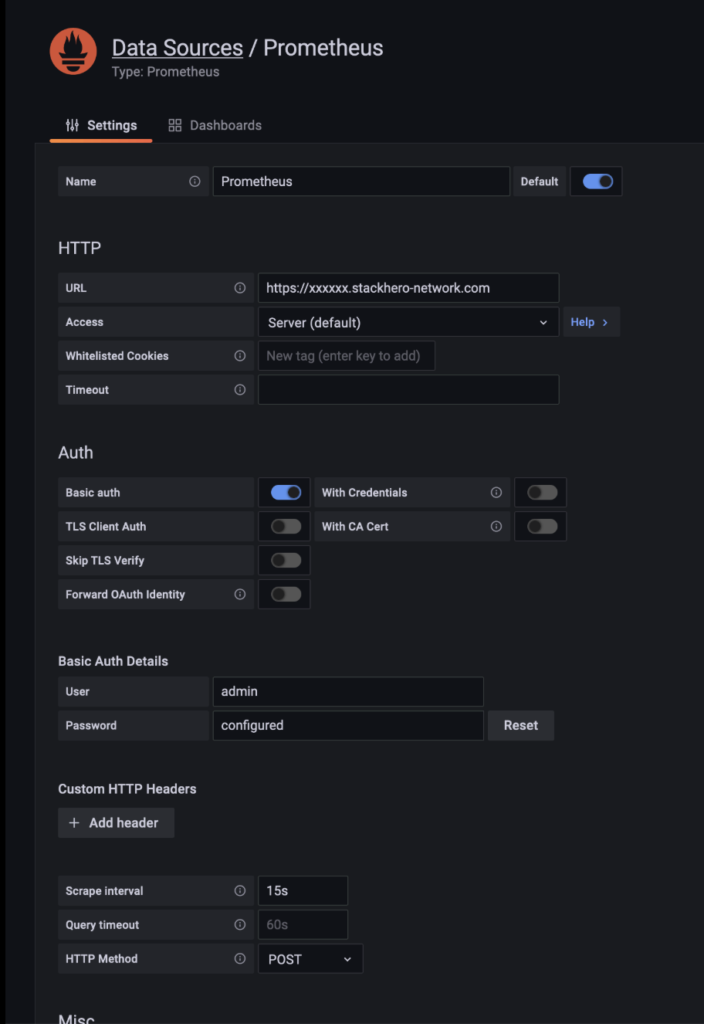Toggle With CA Cert switch

click(x=542, y=527)
